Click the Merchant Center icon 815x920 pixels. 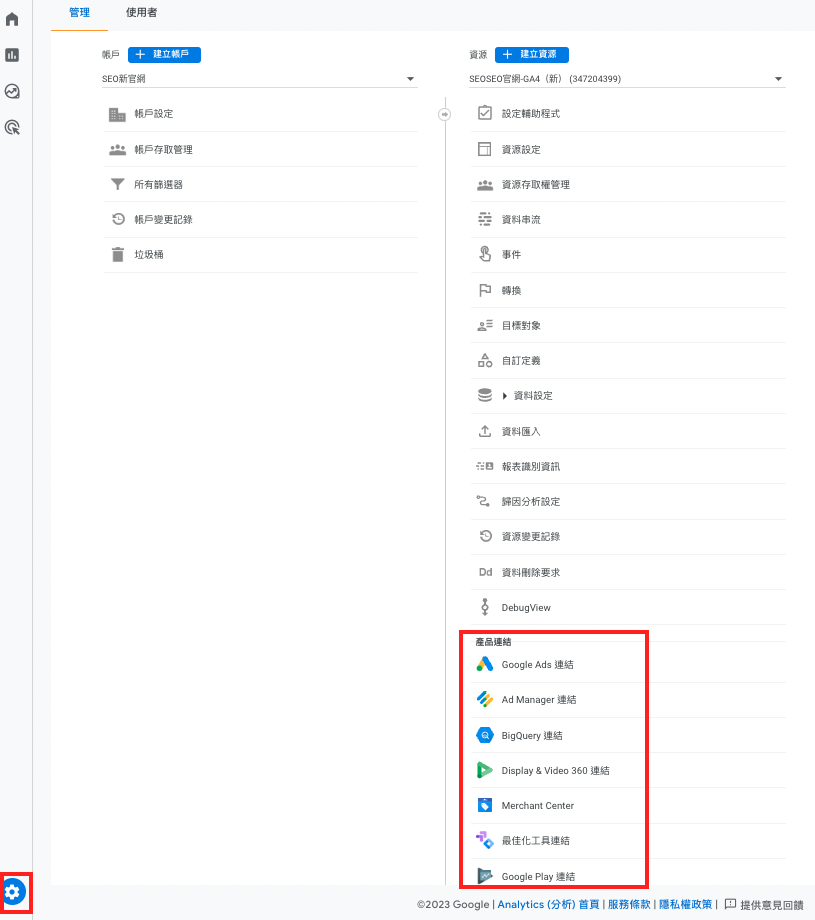pyautogui.click(x=485, y=806)
